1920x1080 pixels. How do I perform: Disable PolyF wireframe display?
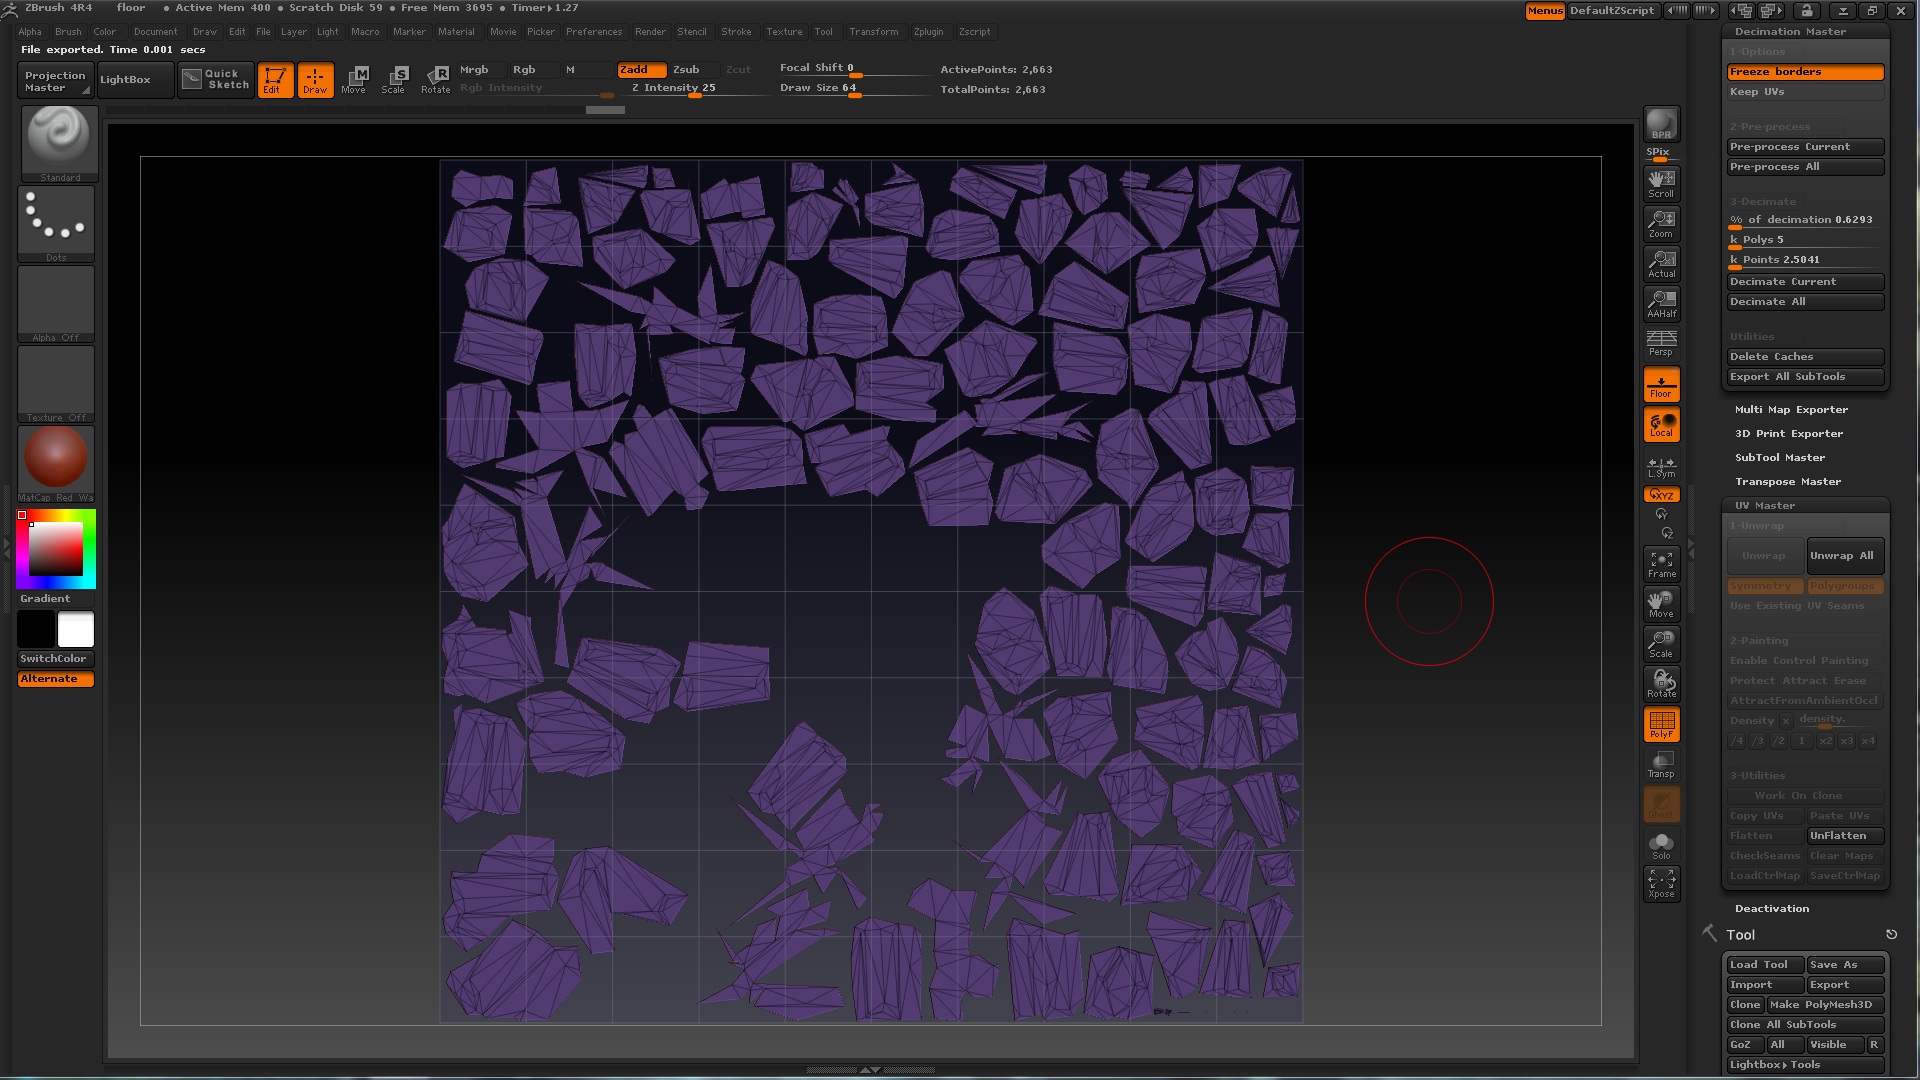(1661, 724)
